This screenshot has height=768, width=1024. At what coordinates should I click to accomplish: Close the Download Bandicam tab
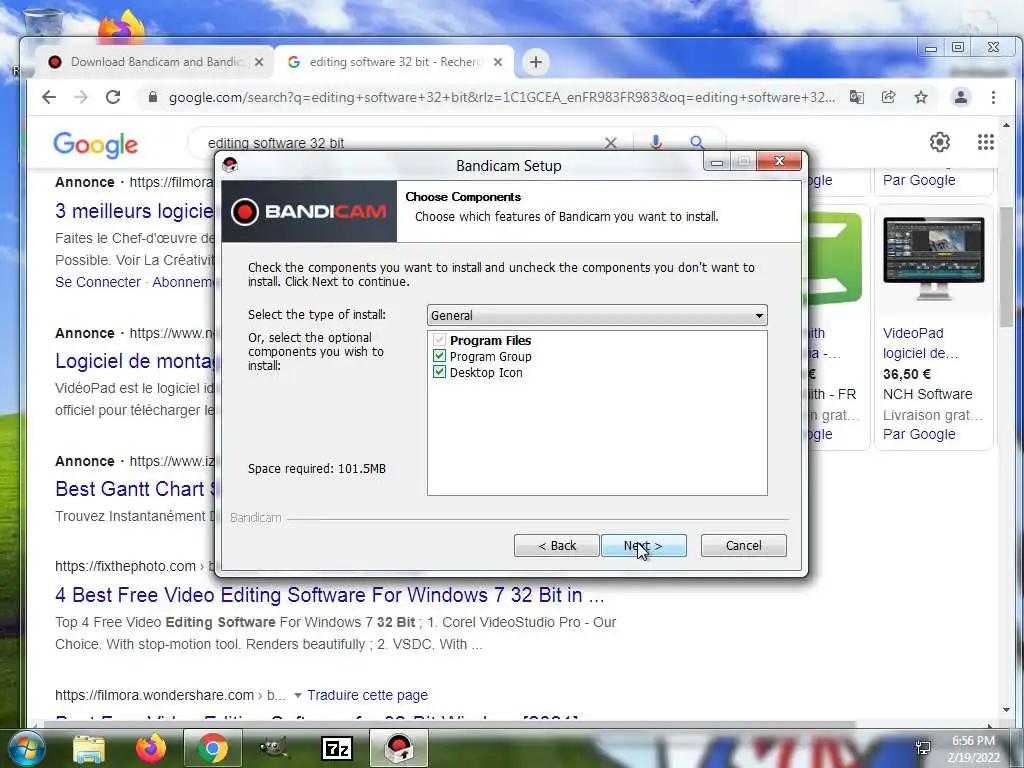(259, 62)
